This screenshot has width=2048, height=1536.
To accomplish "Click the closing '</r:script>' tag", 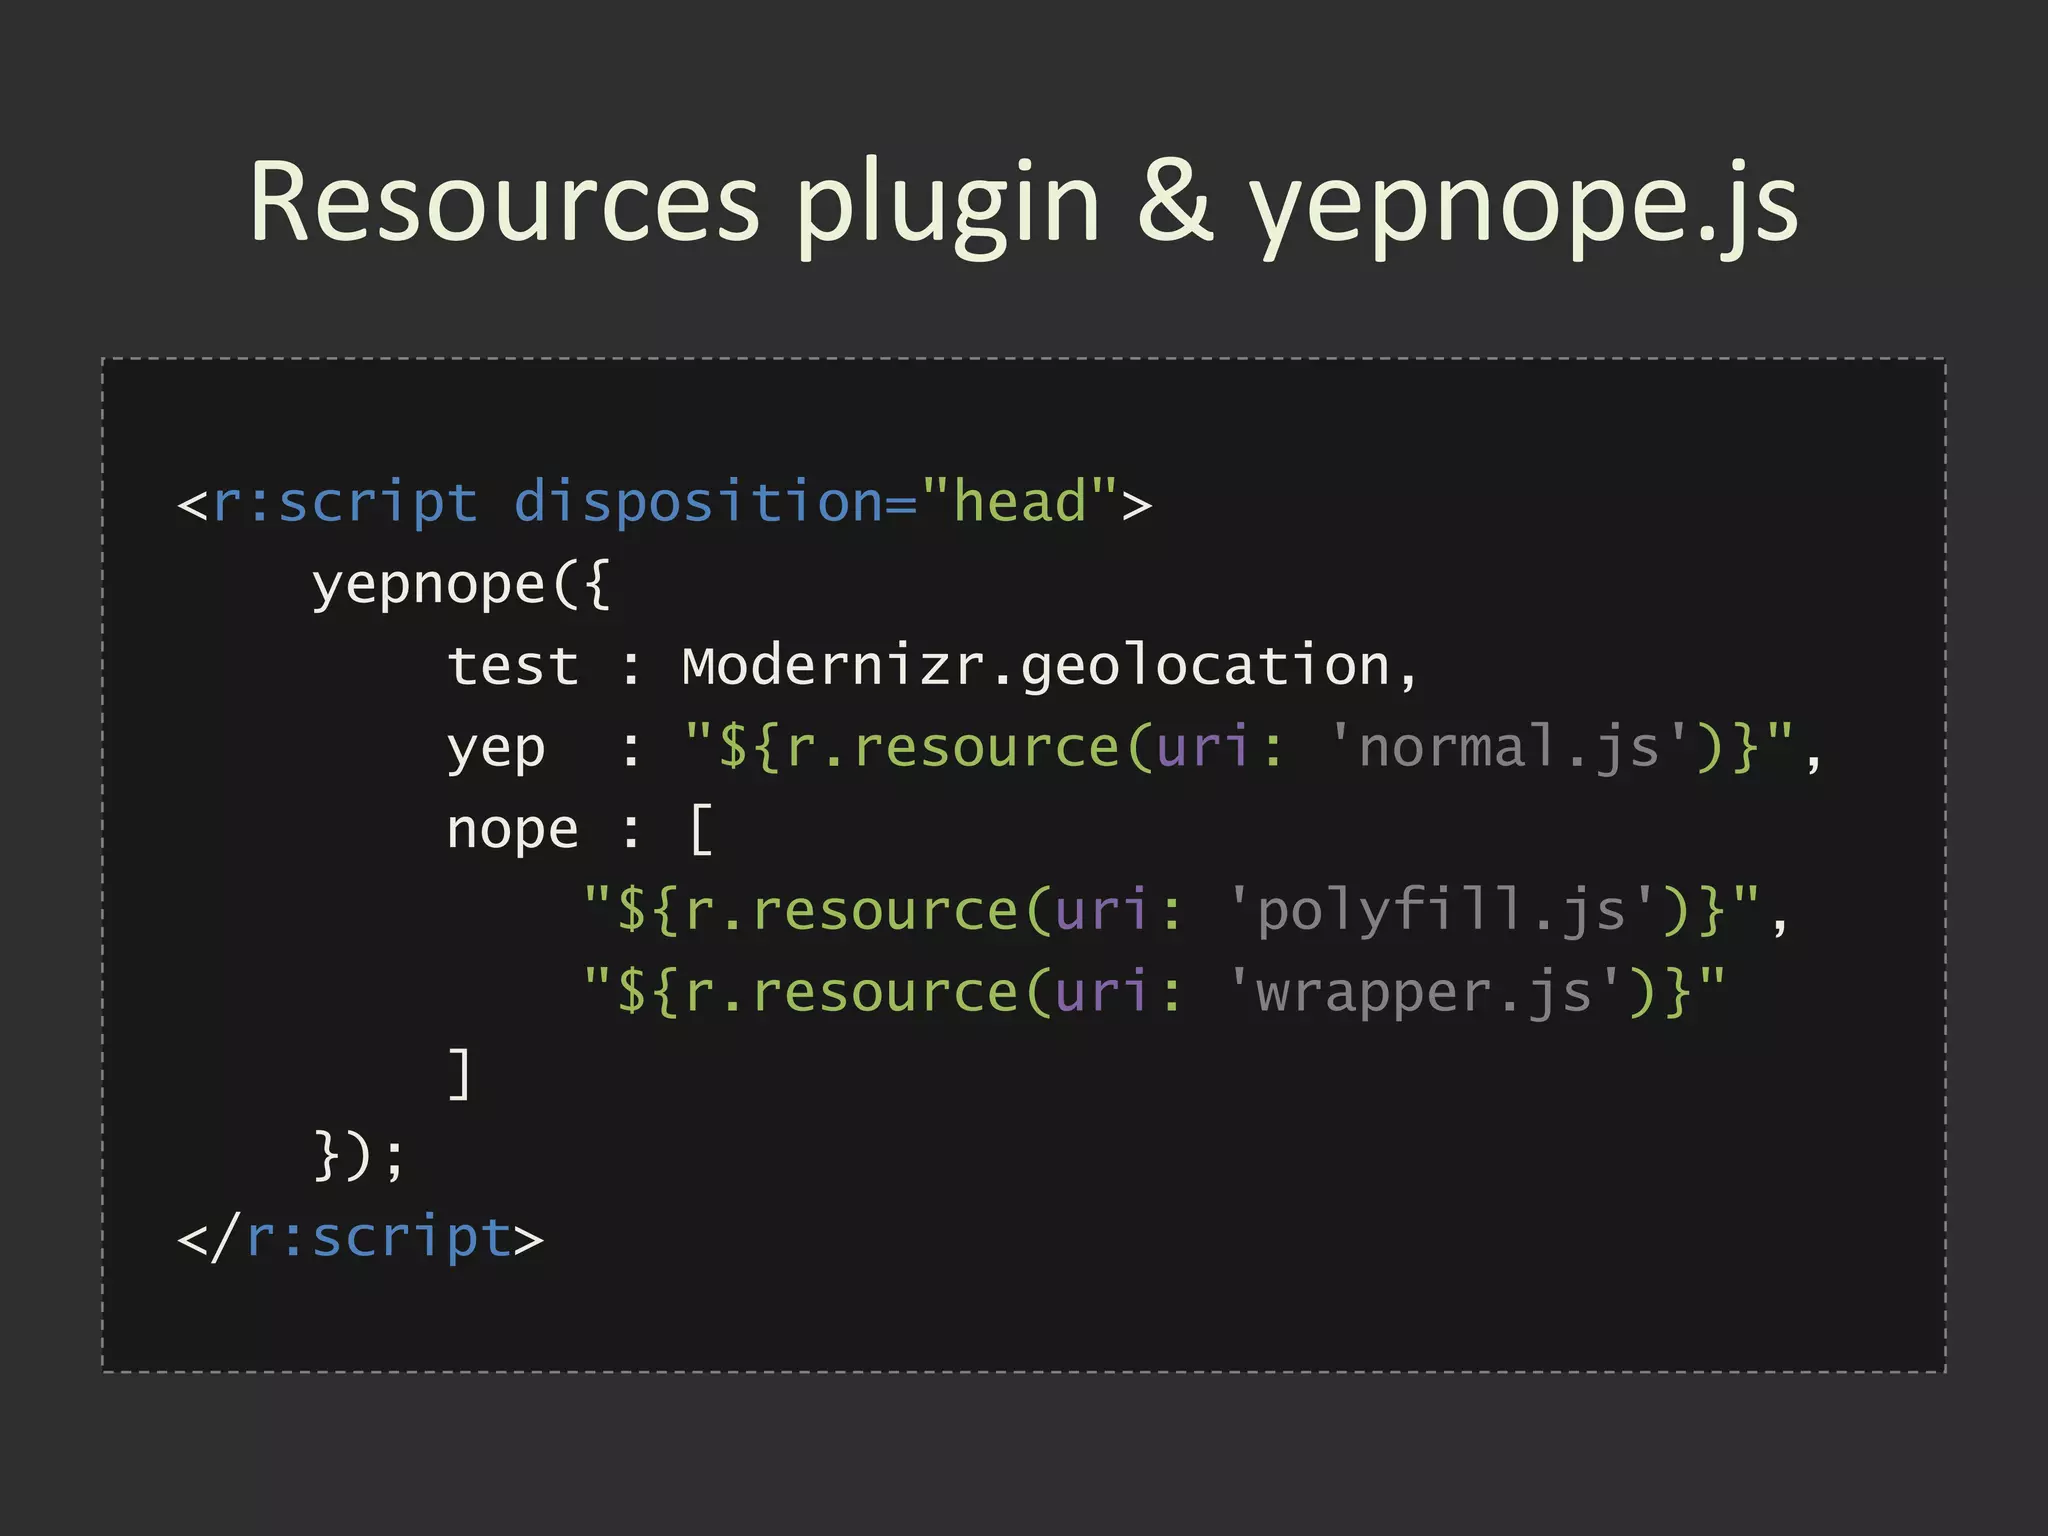I will click(360, 1237).
